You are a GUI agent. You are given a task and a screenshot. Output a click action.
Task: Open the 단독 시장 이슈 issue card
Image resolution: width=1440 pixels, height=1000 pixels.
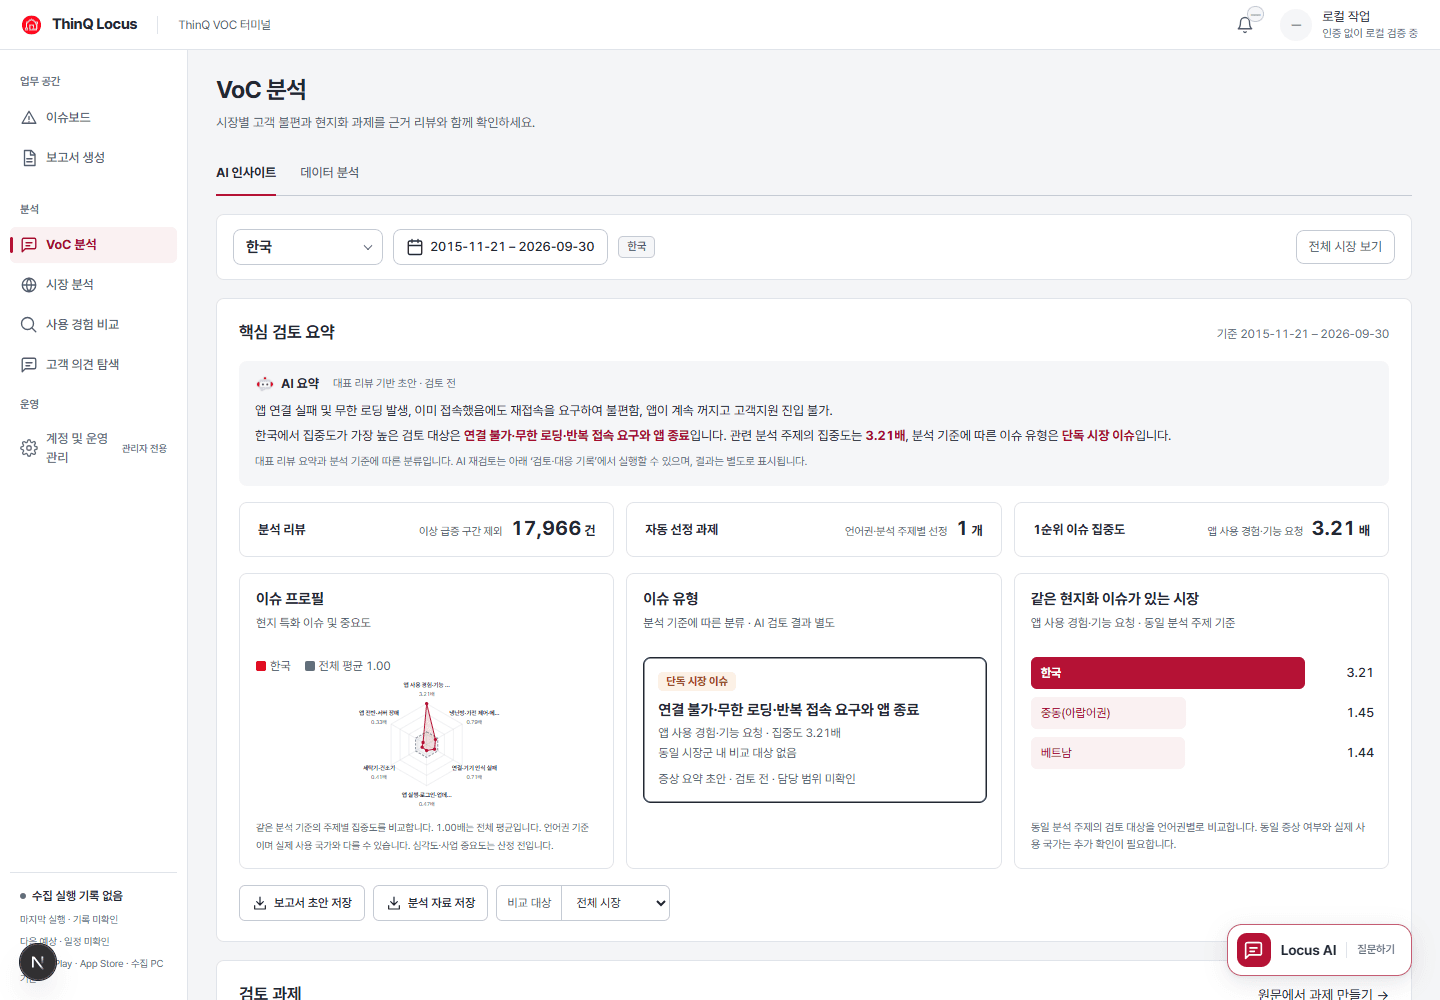click(815, 730)
